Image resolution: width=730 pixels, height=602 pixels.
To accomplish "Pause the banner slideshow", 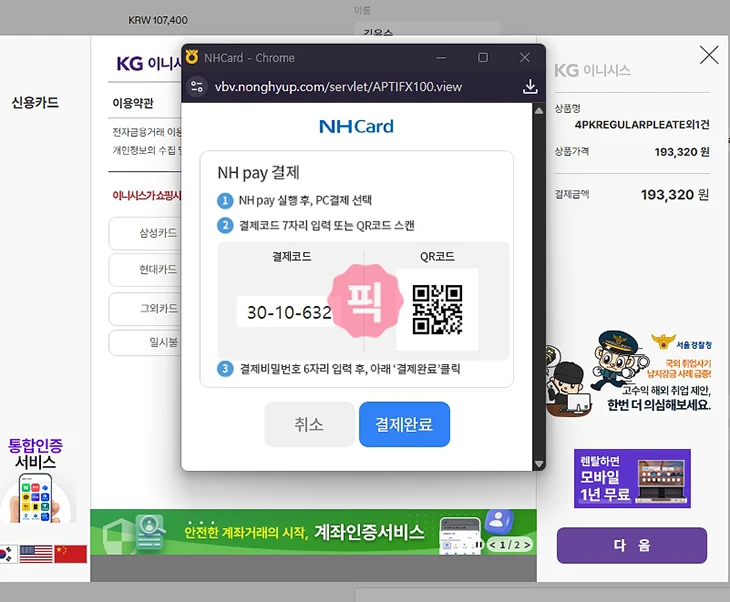I will (478, 544).
